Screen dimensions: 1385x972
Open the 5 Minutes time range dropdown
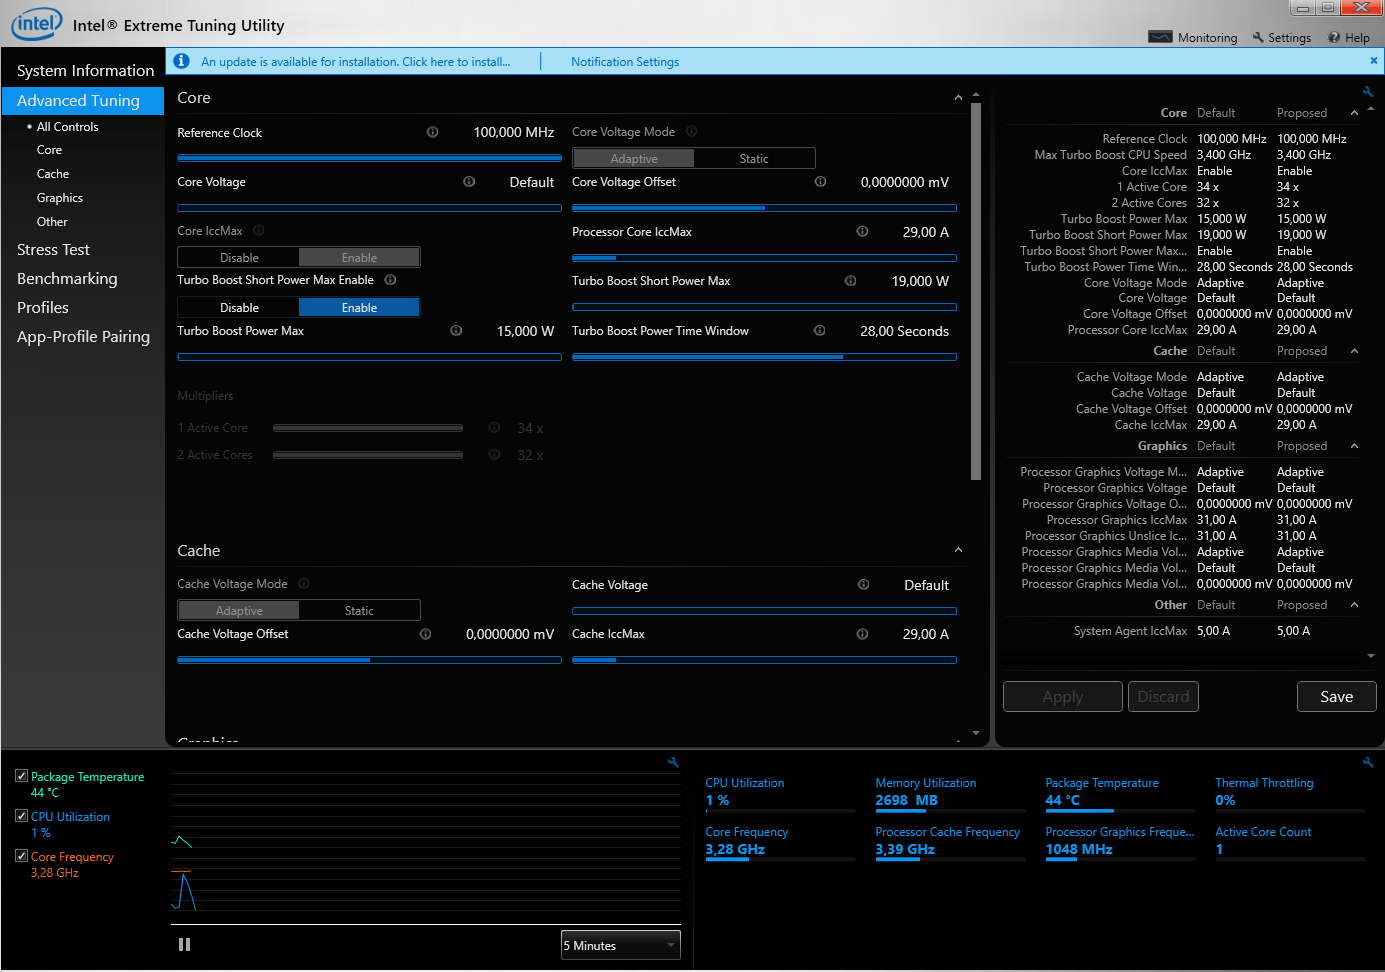pos(620,945)
